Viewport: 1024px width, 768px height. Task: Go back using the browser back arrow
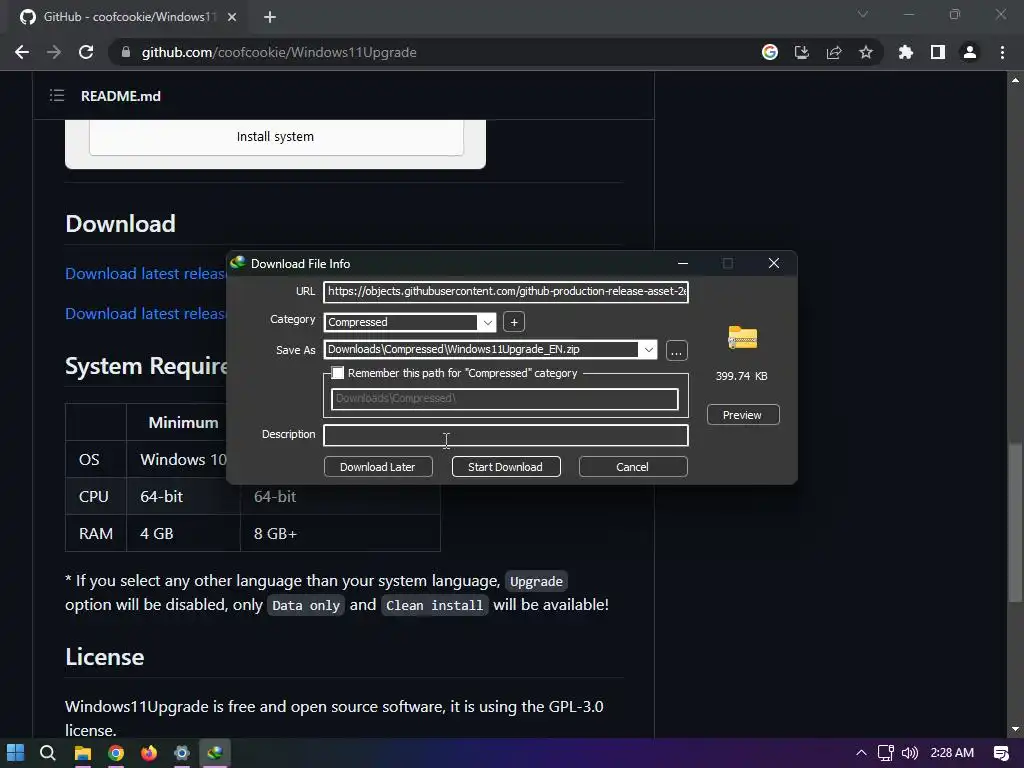click(x=22, y=52)
